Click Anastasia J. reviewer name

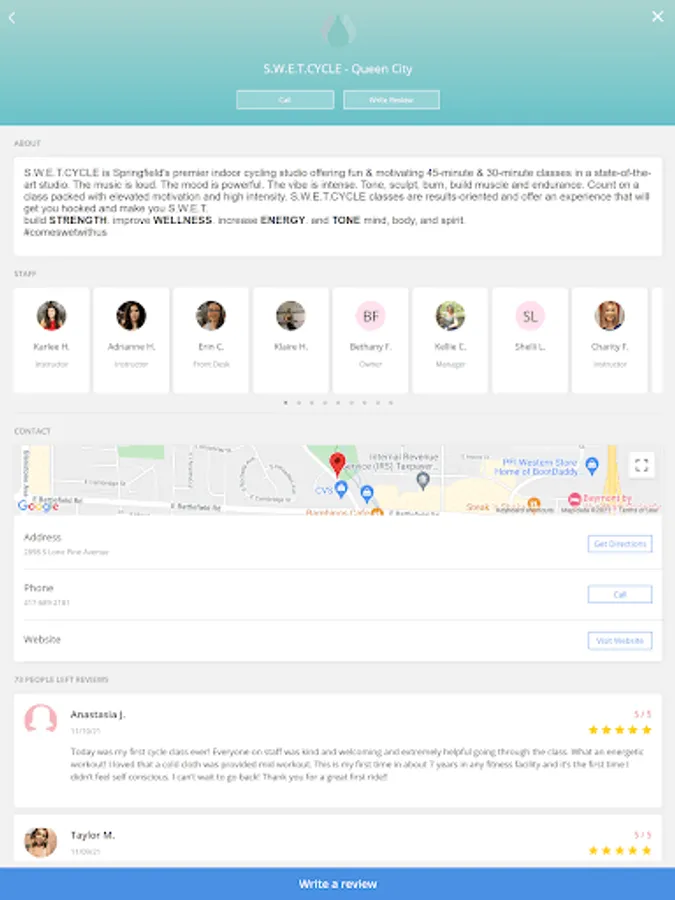click(98, 715)
